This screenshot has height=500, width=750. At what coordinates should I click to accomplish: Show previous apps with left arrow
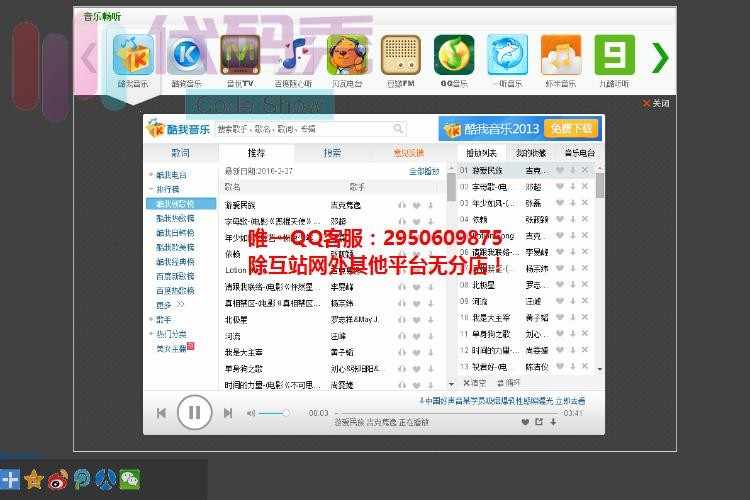(x=89, y=58)
